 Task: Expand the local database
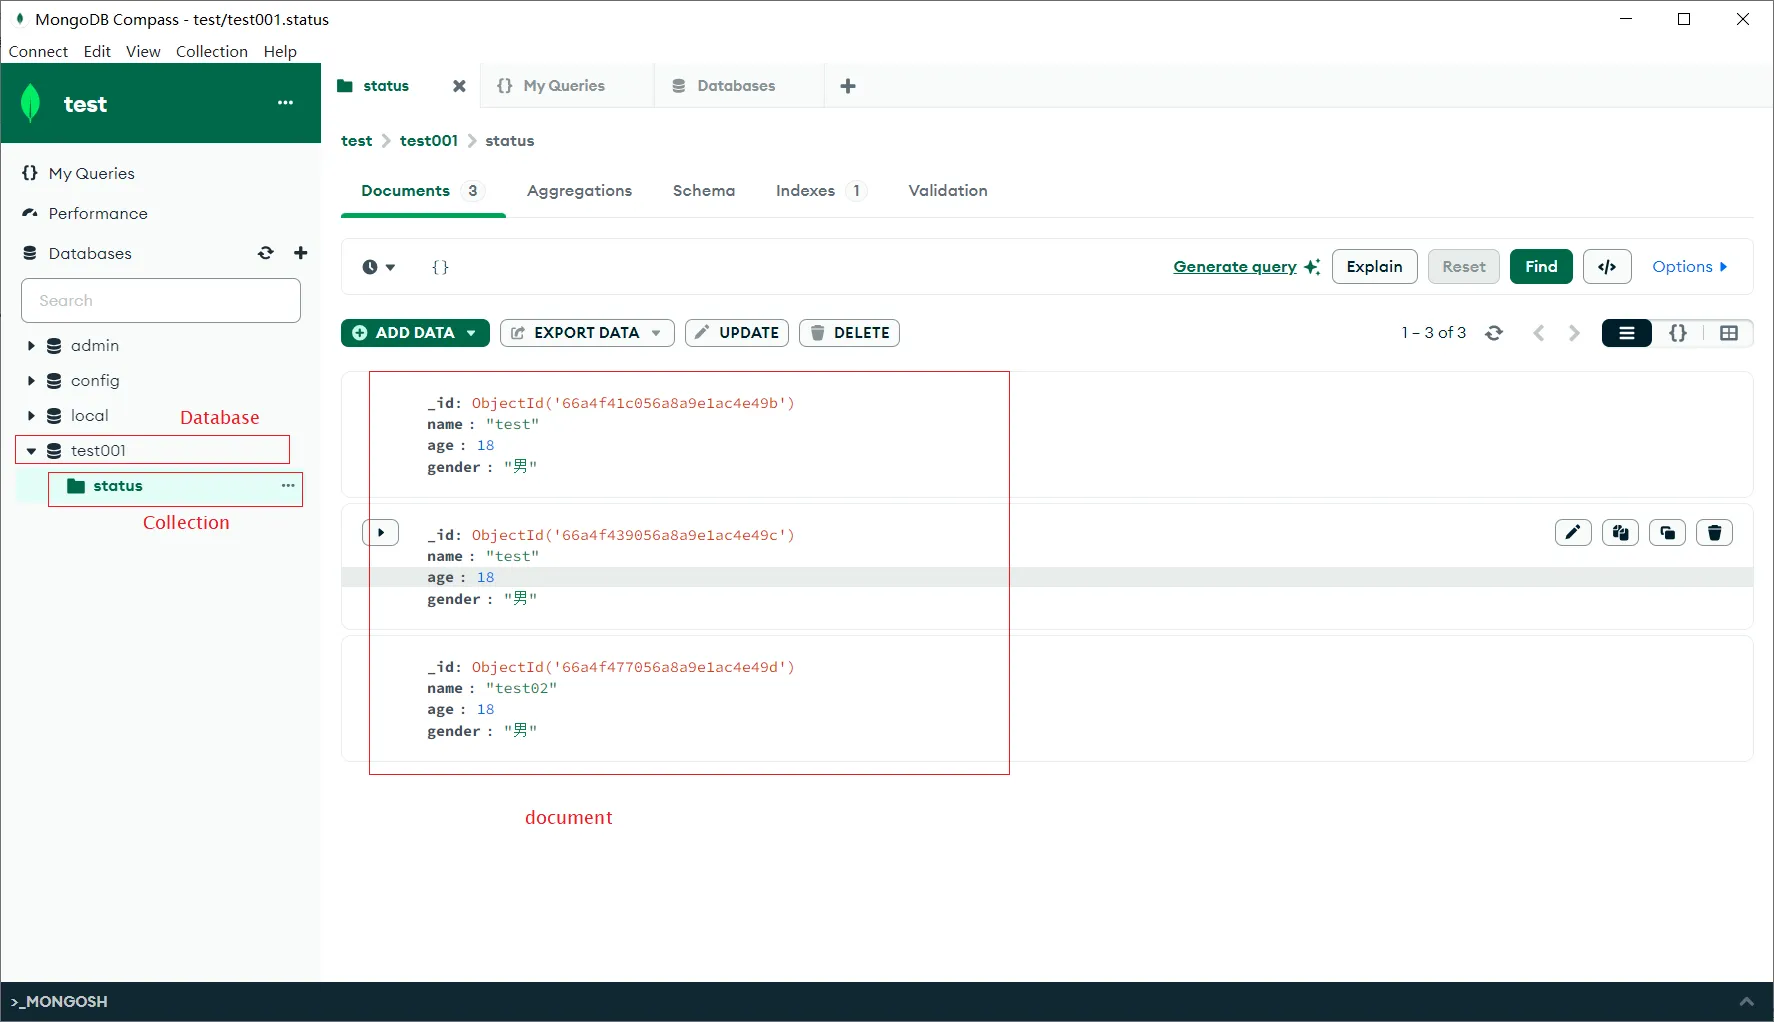tap(31, 416)
